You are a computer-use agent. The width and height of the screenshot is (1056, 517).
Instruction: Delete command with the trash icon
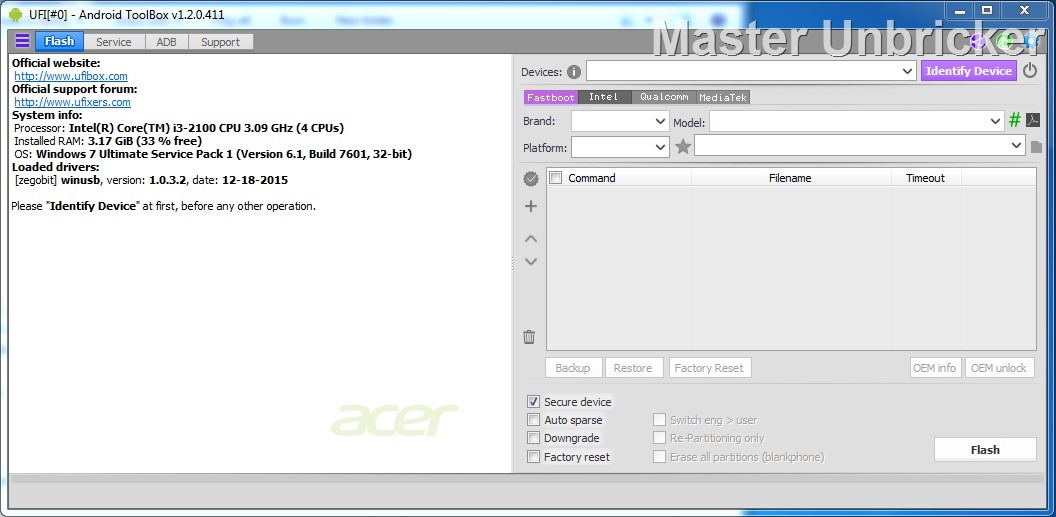(529, 337)
